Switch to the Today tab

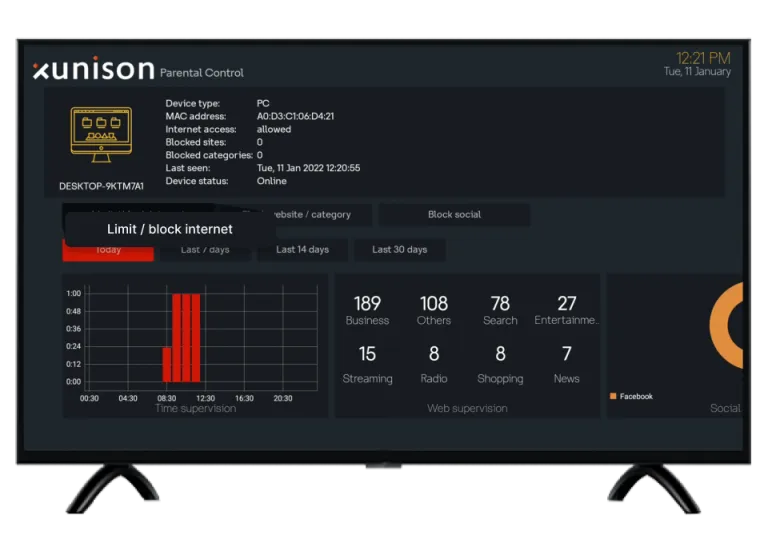click(x=108, y=251)
